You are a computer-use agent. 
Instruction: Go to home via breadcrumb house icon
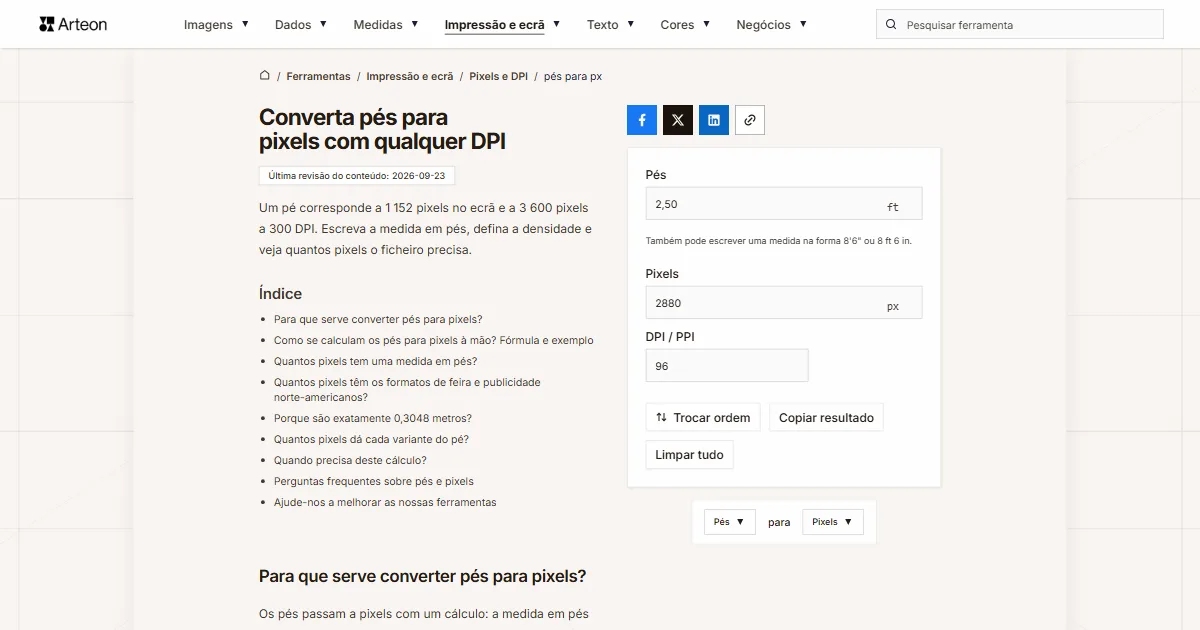[x=265, y=76]
